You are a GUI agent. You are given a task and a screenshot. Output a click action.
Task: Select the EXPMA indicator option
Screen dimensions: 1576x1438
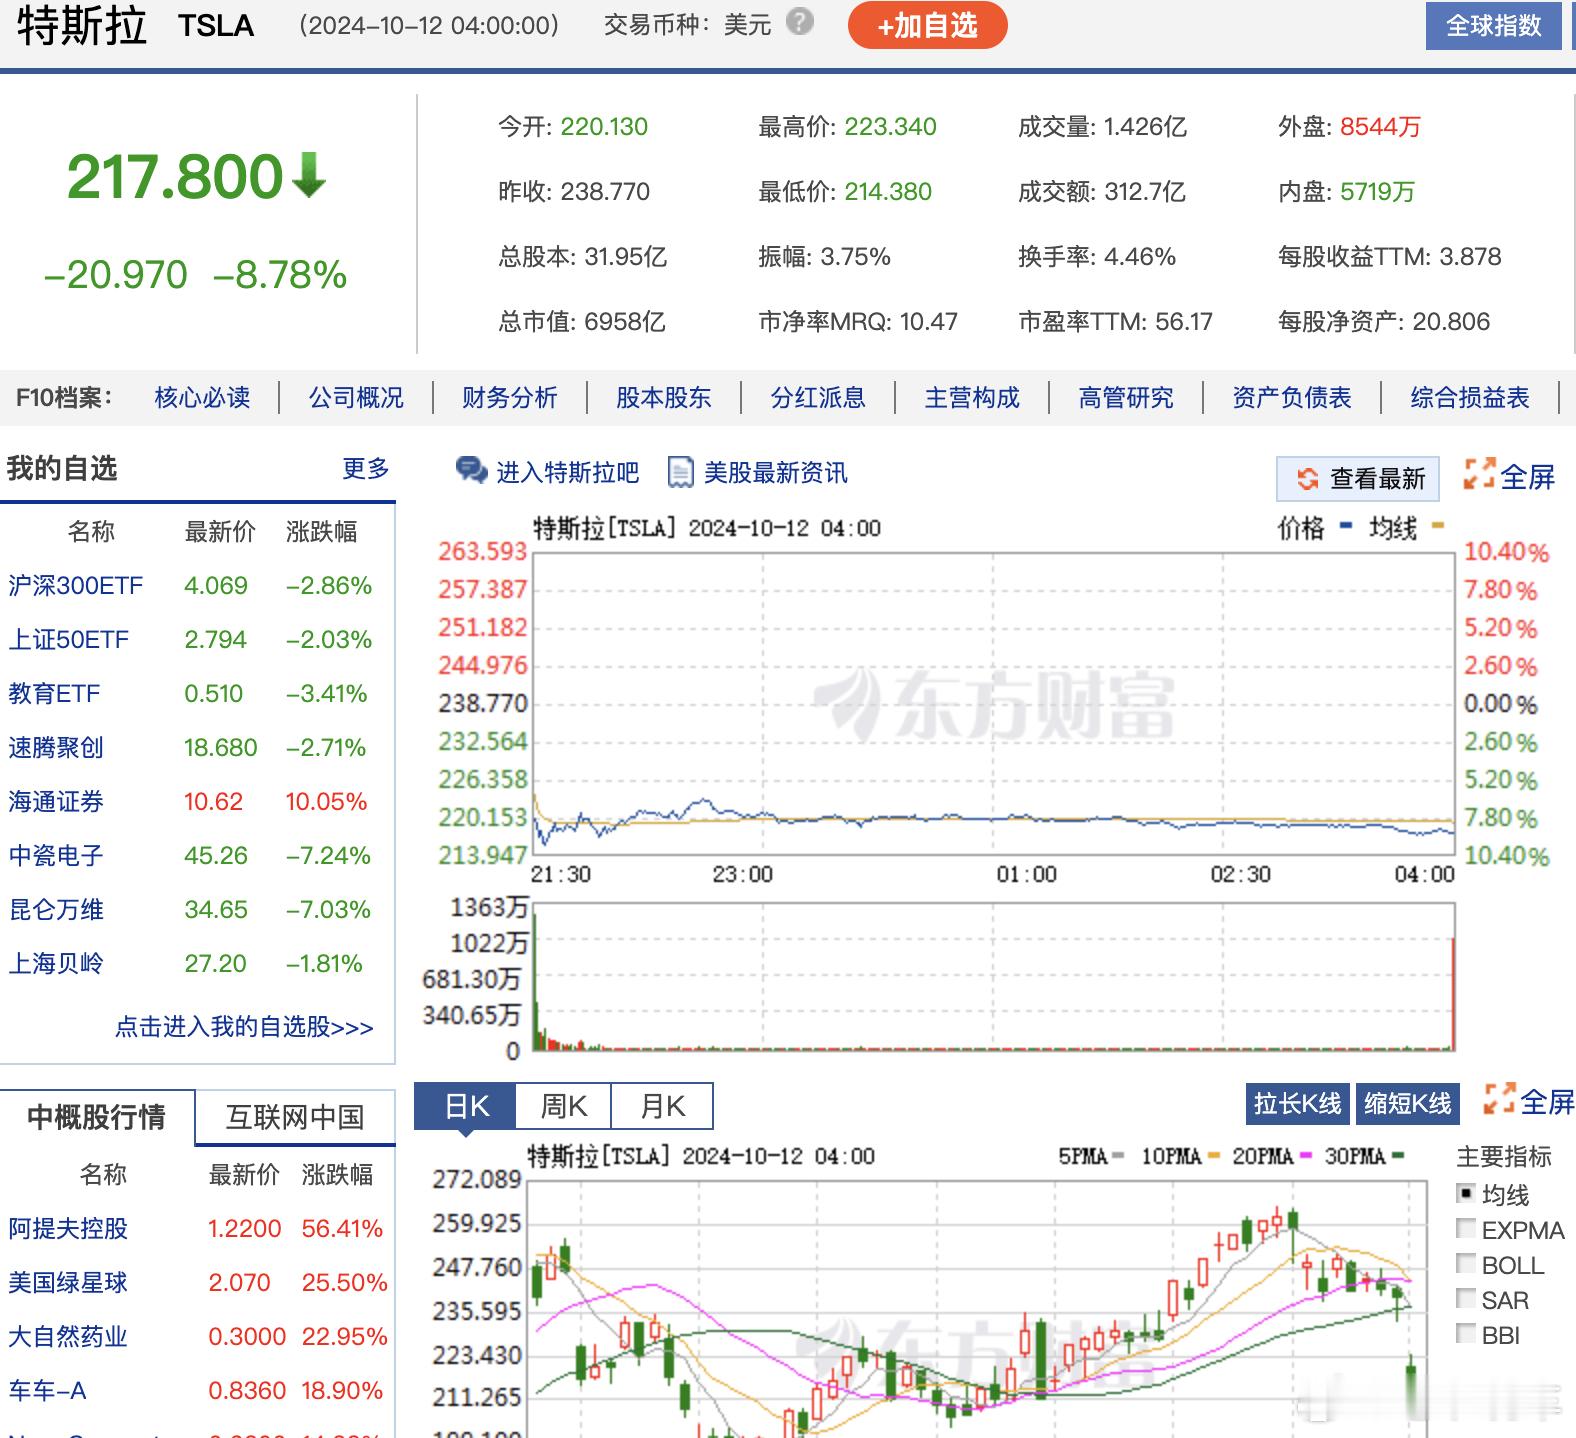click(x=1466, y=1228)
